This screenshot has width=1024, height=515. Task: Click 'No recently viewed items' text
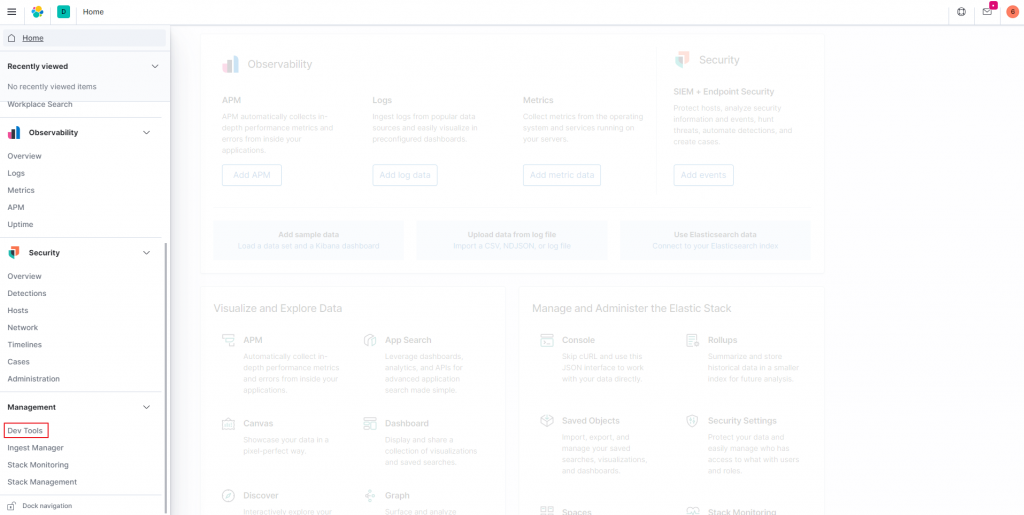click(52, 86)
